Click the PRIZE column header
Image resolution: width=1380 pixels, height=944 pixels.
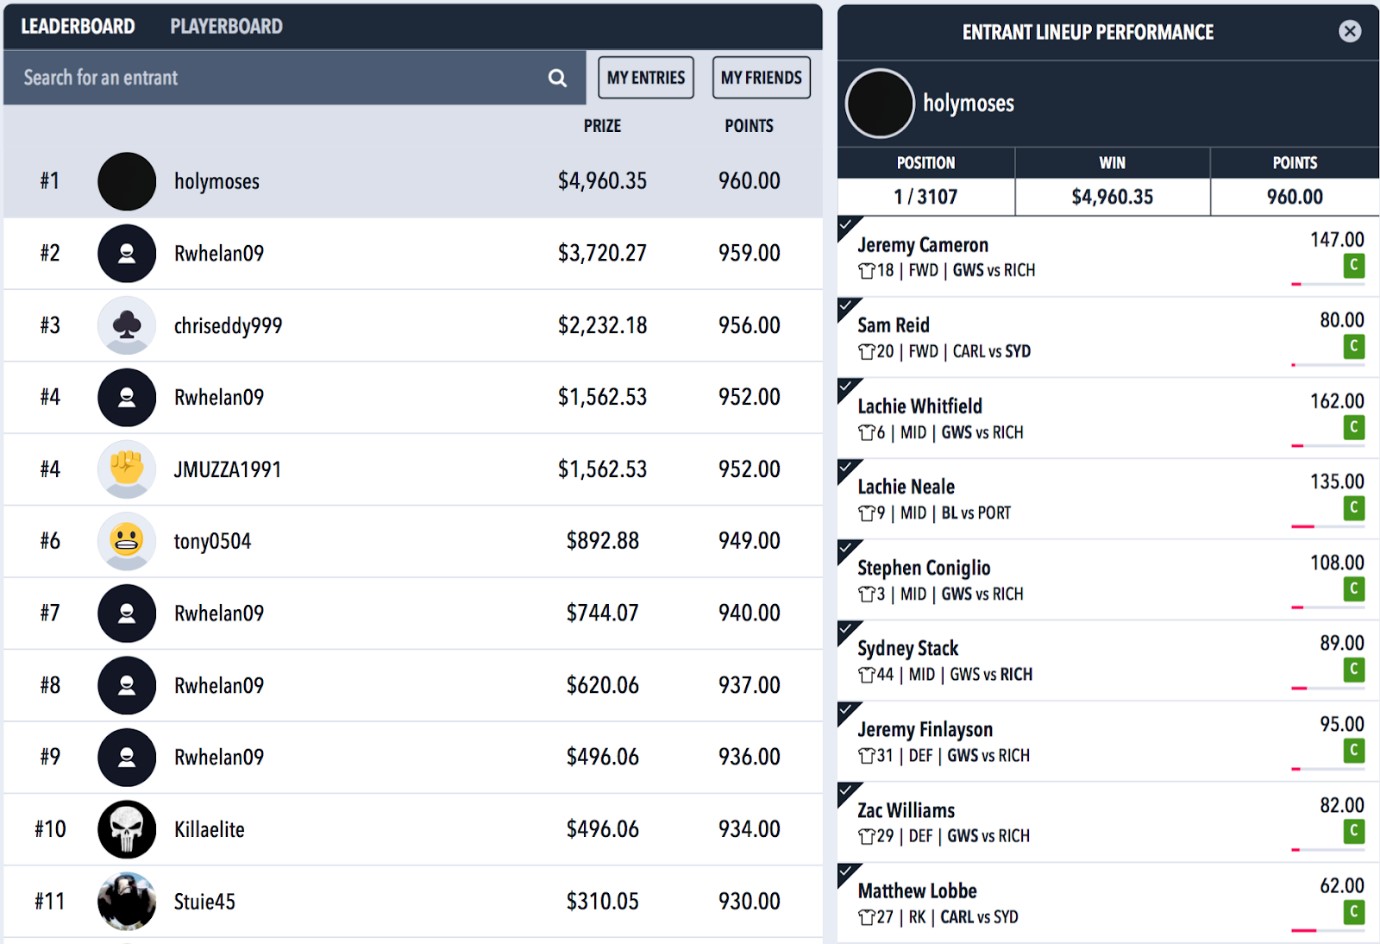click(x=602, y=126)
